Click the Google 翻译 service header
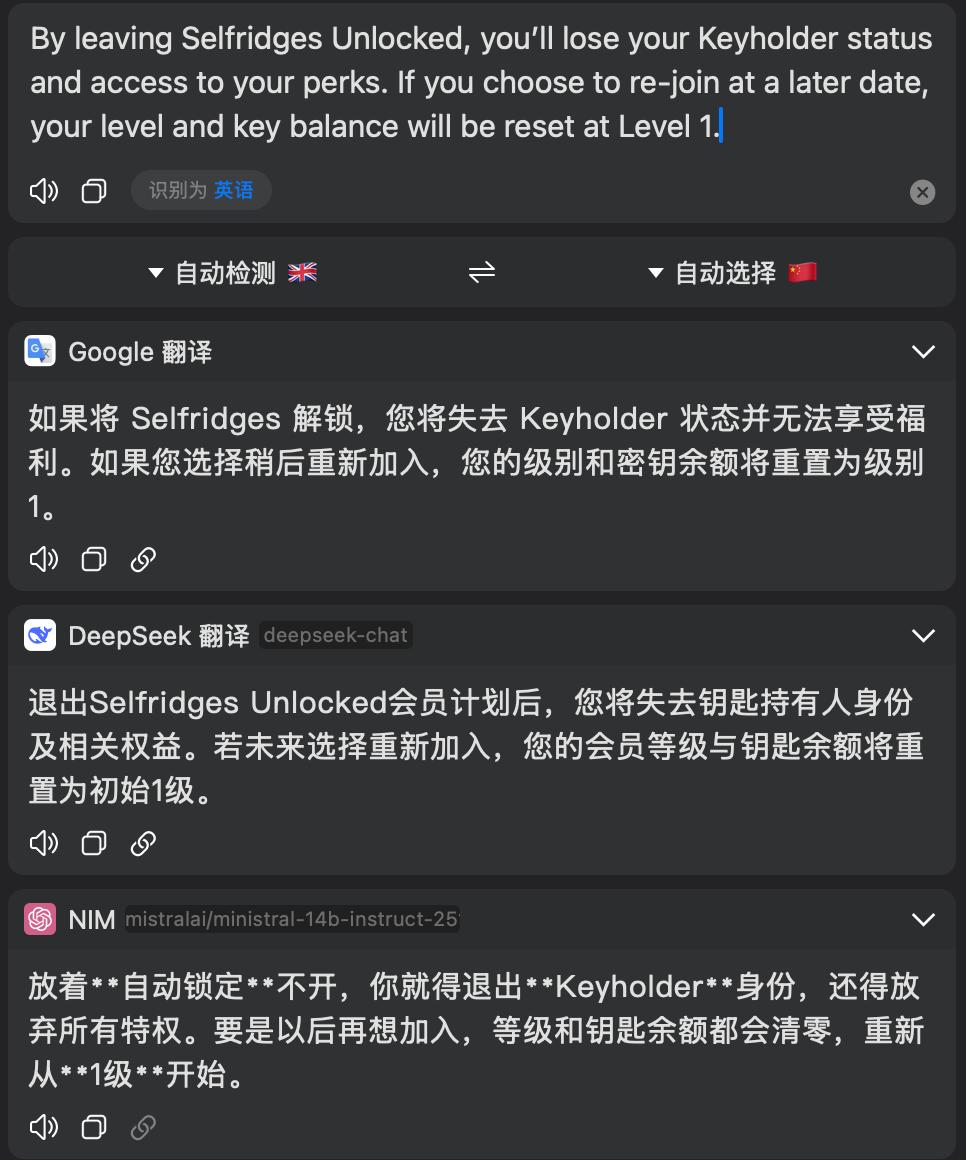 click(140, 352)
